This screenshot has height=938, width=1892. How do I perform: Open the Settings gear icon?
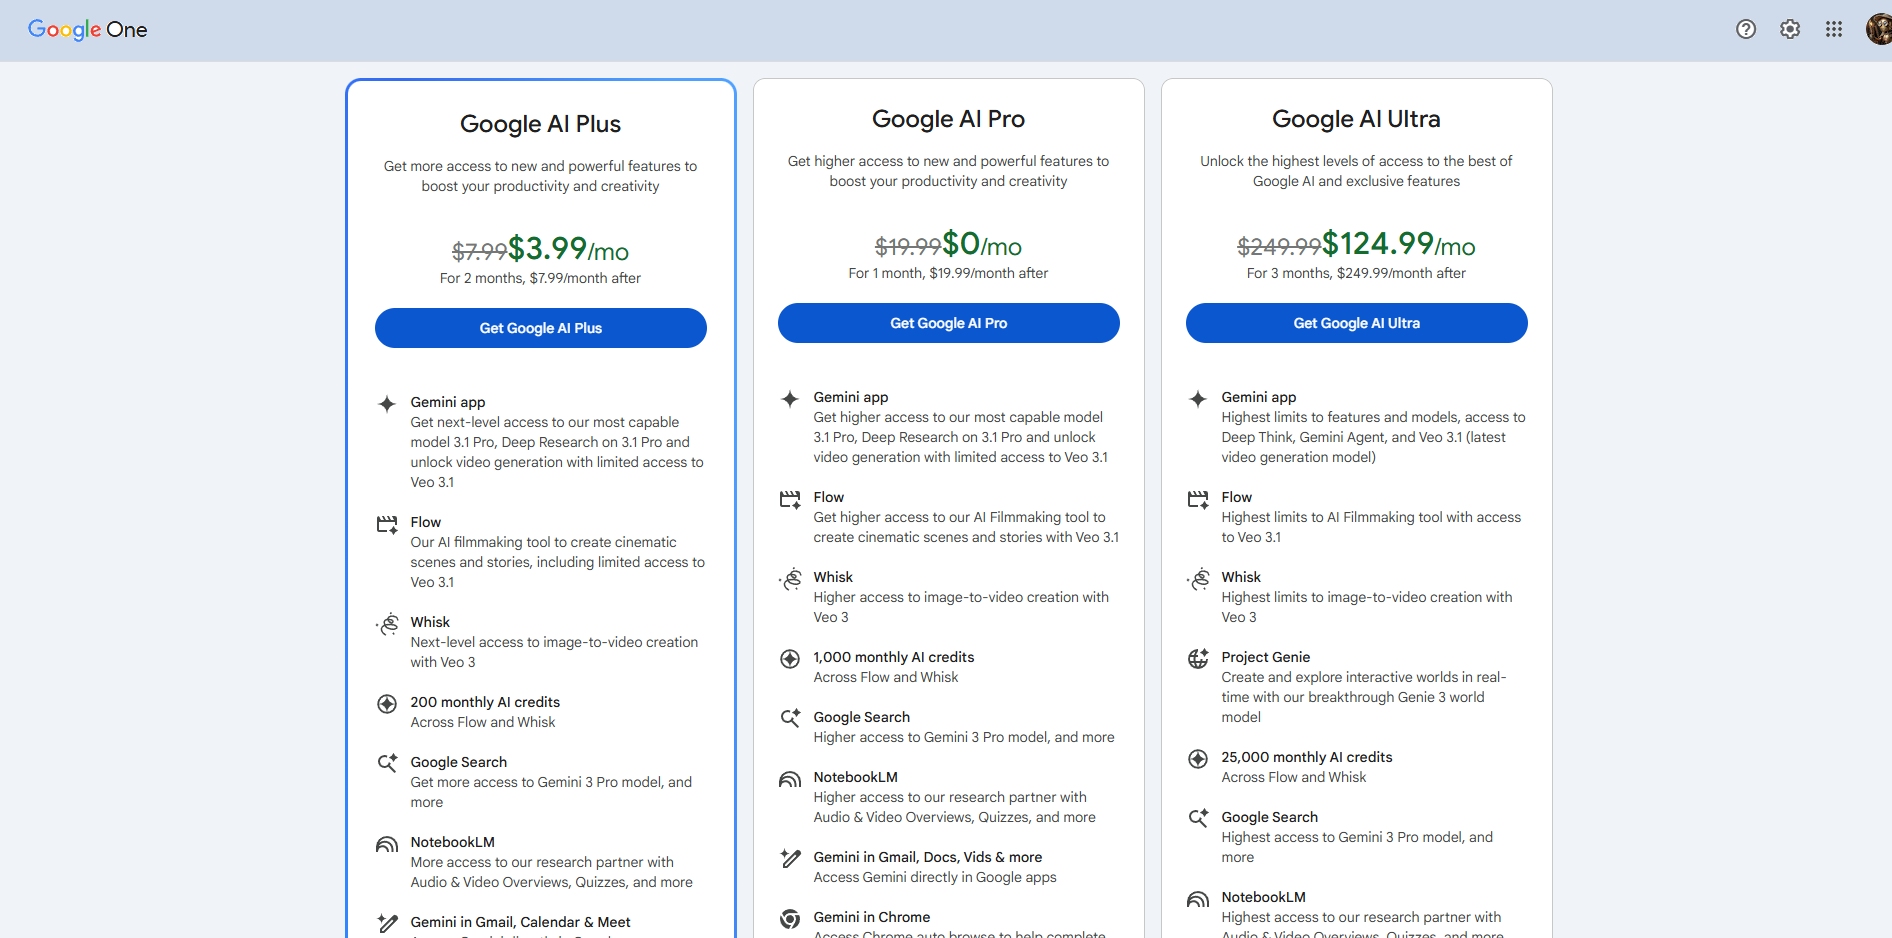coord(1790,29)
